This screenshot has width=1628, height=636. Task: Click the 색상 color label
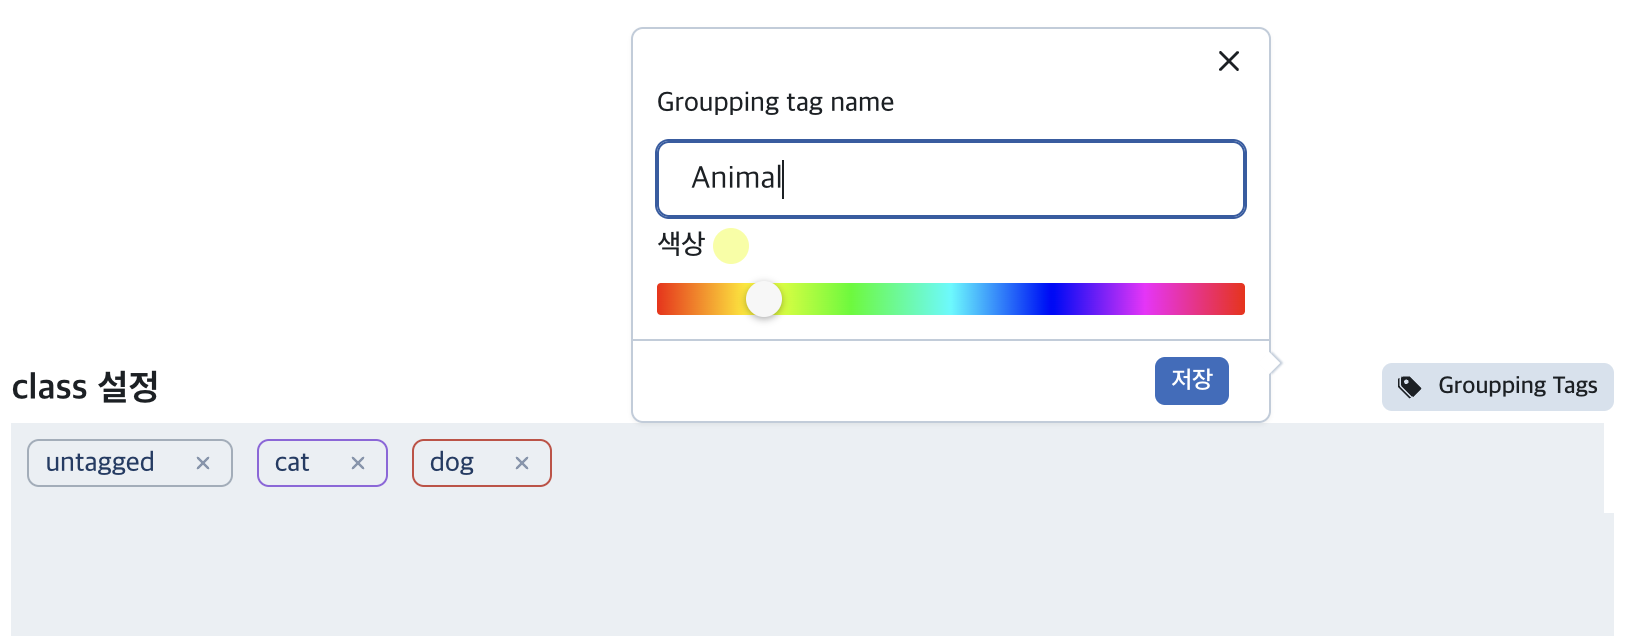coord(681,243)
